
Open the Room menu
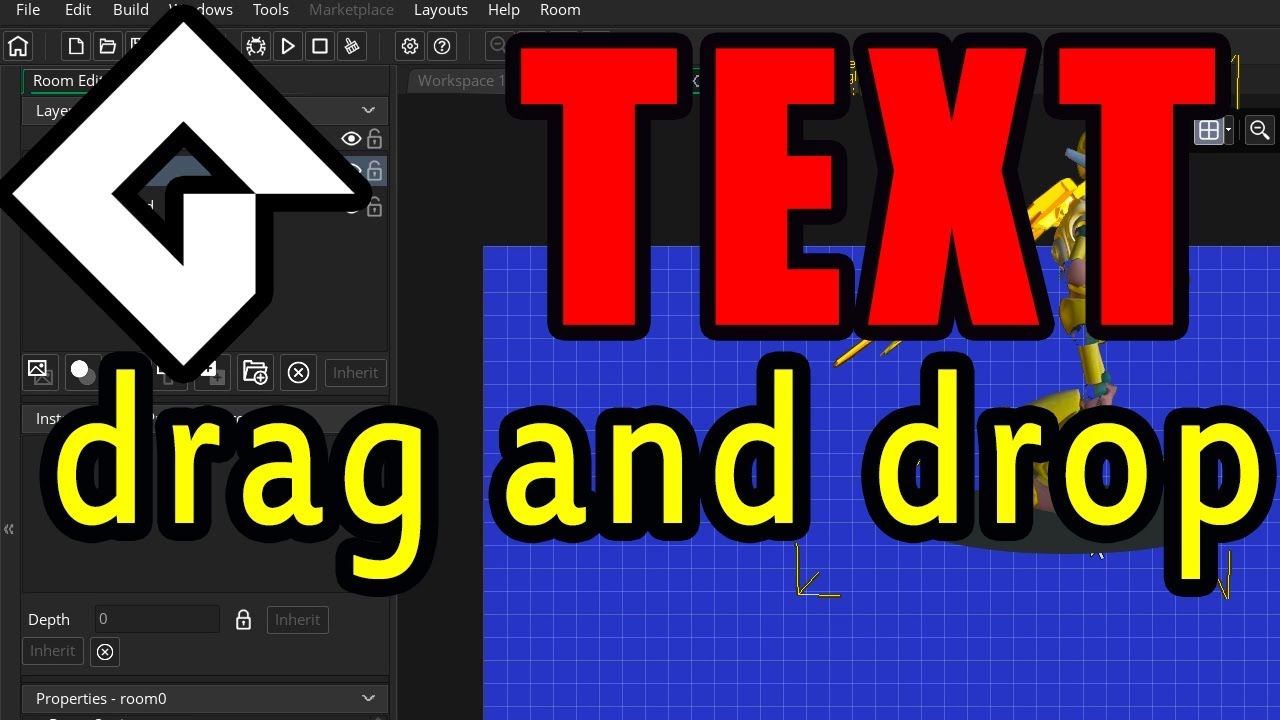coord(560,10)
